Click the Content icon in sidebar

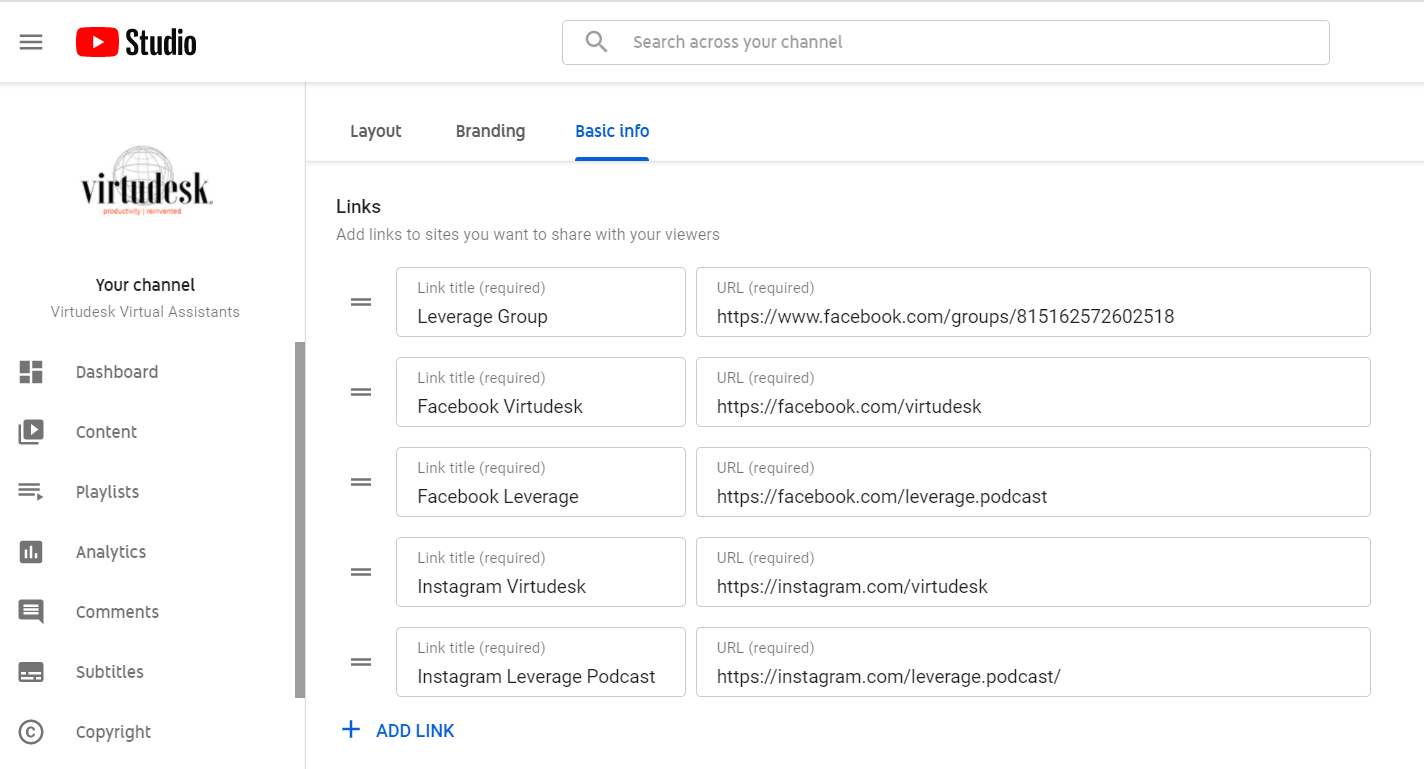coord(31,432)
